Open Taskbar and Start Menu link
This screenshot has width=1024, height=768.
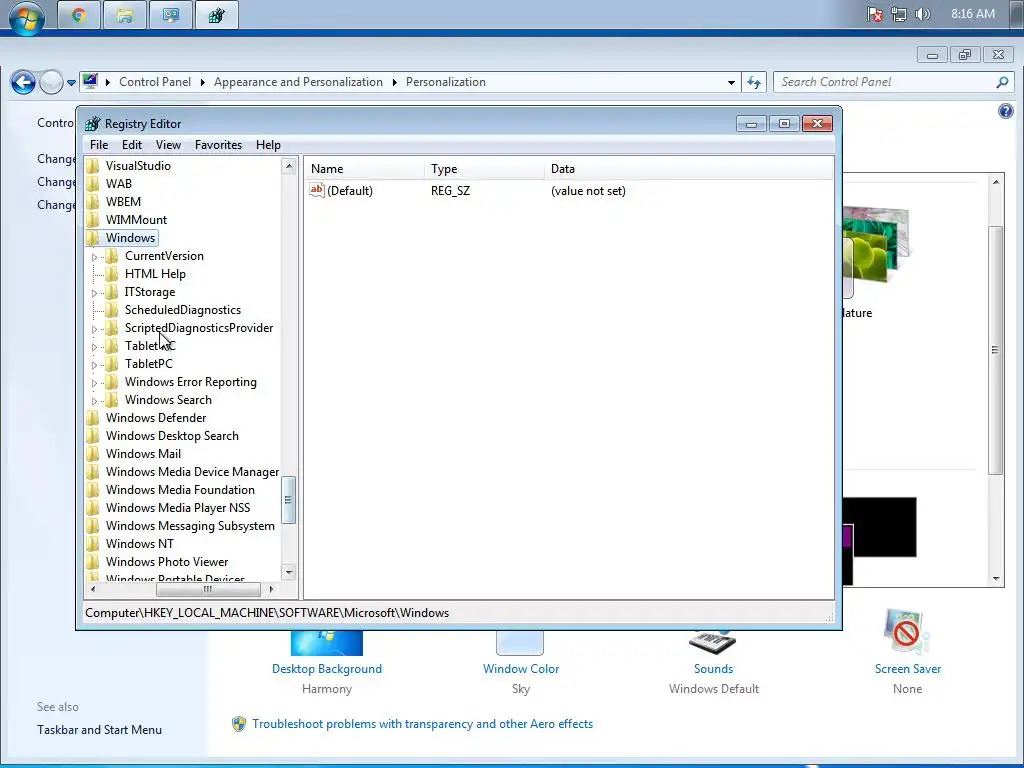[99, 730]
